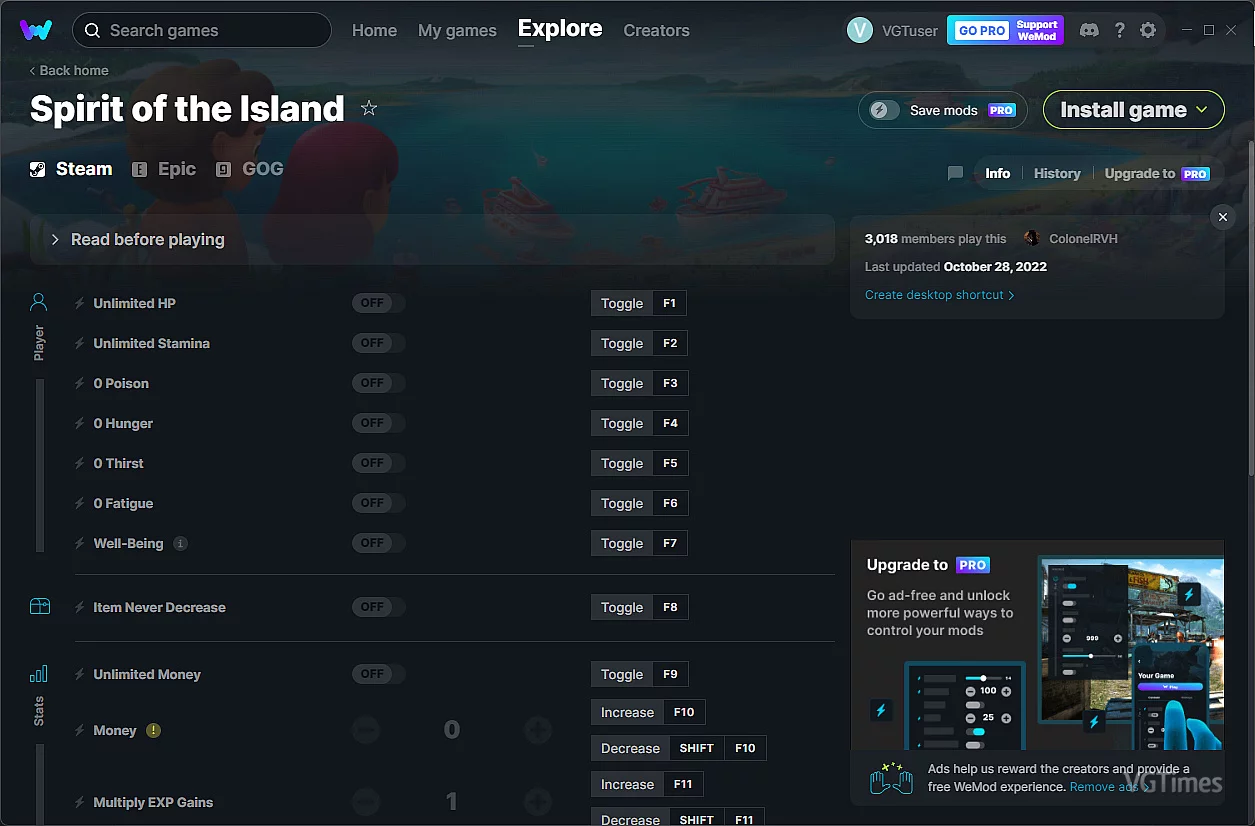Click the Unlimited Money lightning icon
The width and height of the screenshot is (1255, 826).
[x=80, y=674]
